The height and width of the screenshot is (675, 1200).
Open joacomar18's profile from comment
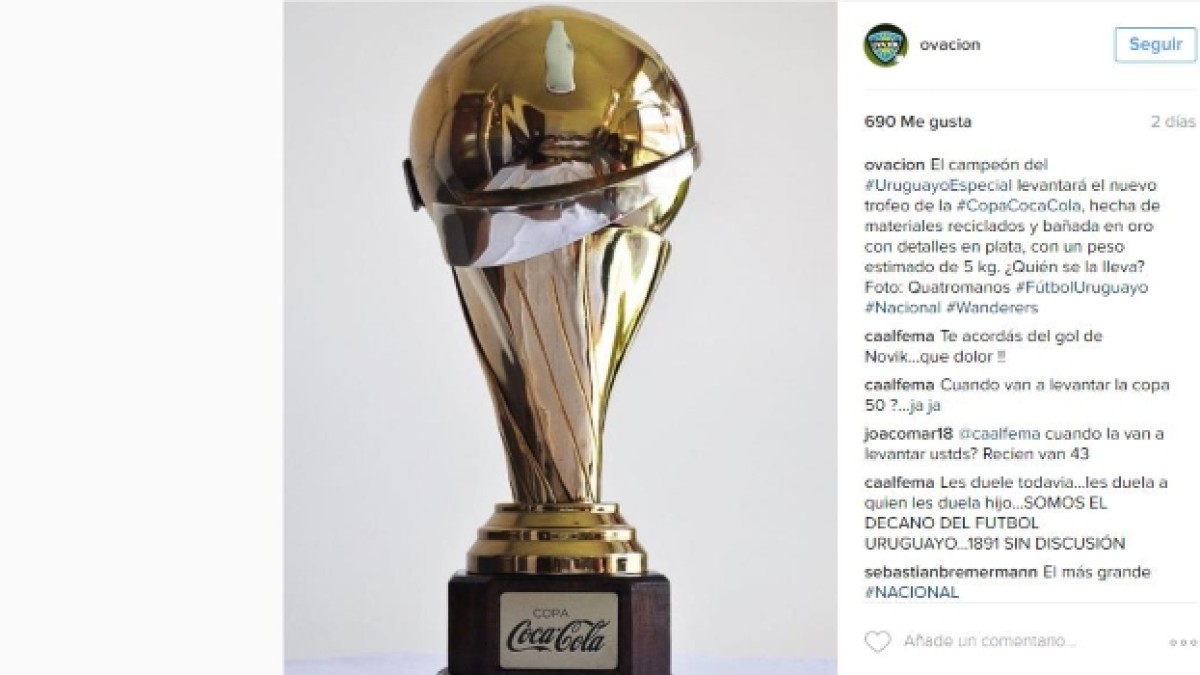tap(909, 434)
